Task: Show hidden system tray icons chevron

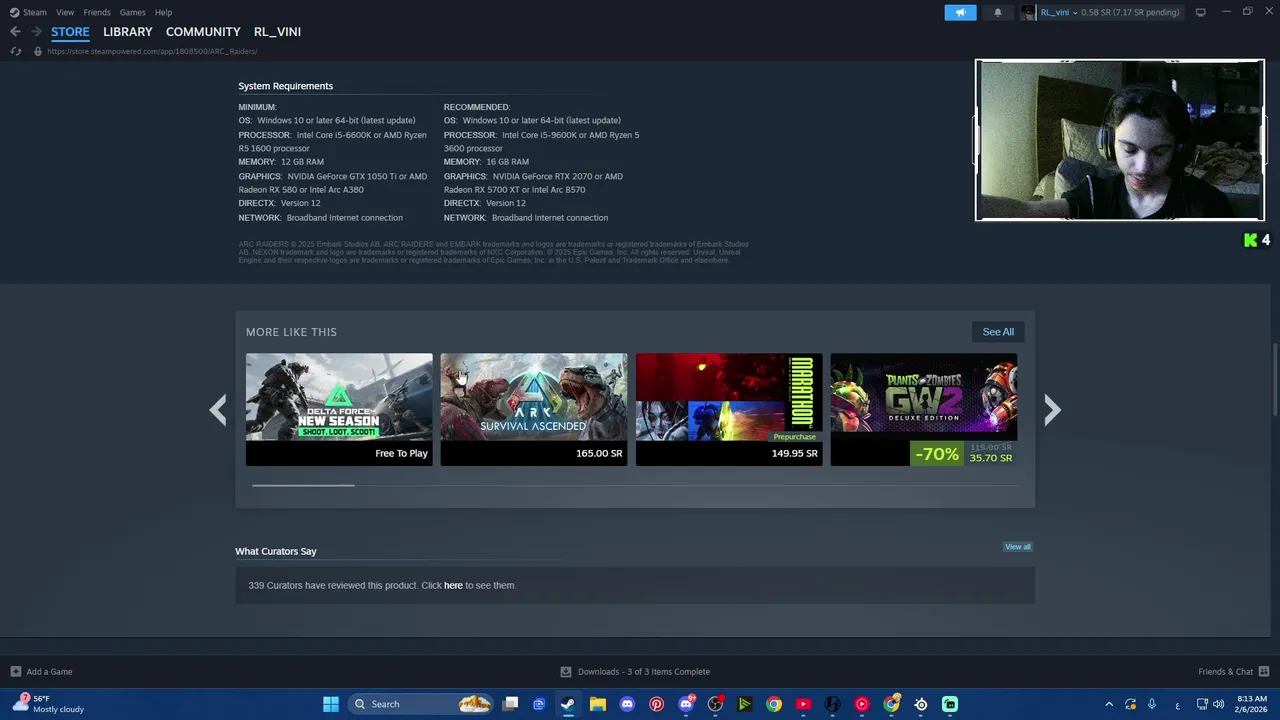Action: [x=1108, y=704]
